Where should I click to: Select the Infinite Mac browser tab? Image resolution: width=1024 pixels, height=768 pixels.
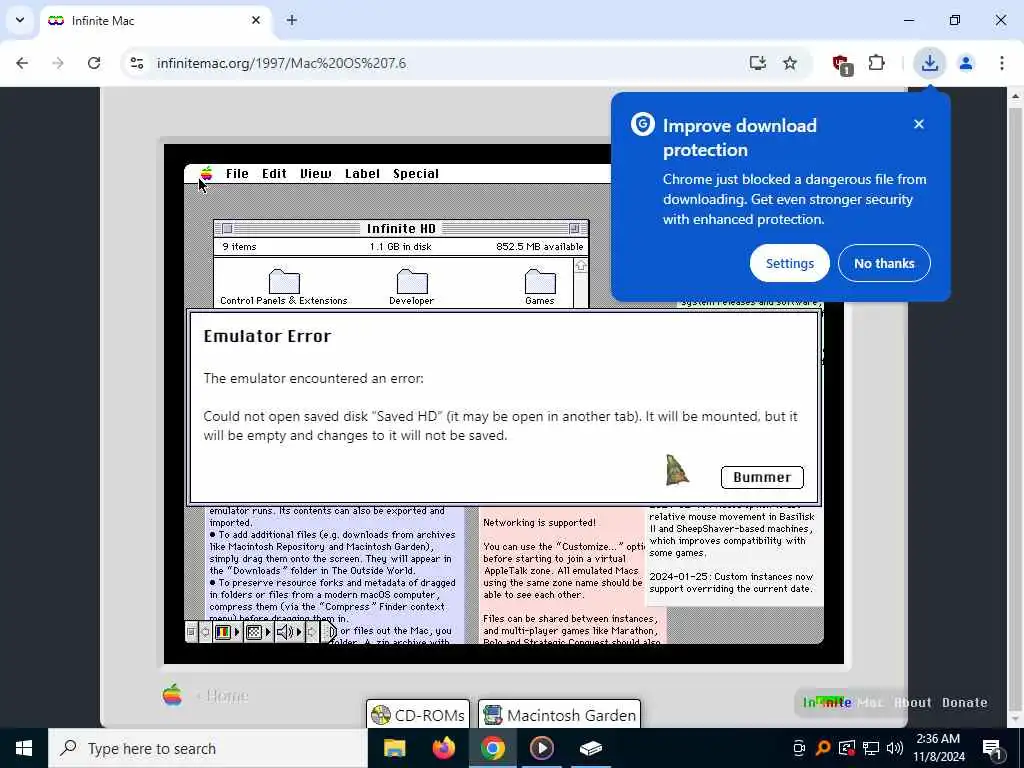[155, 21]
